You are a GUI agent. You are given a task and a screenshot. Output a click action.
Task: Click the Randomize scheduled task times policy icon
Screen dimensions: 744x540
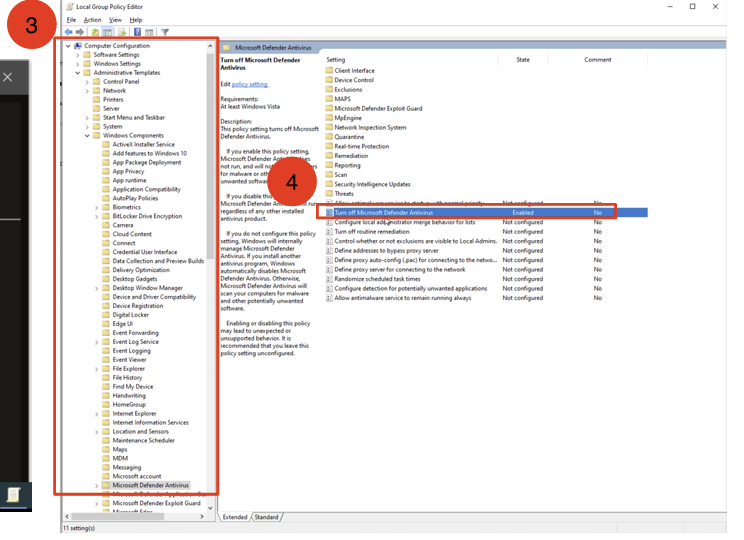coord(329,279)
